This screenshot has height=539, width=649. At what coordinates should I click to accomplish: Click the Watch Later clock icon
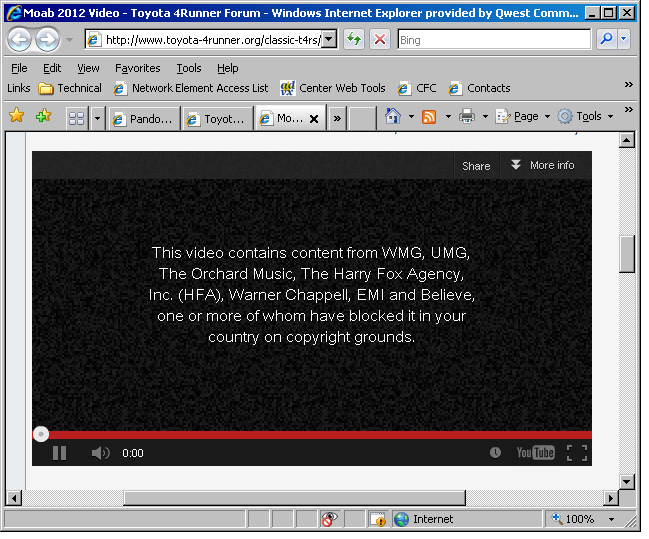pyautogui.click(x=495, y=453)
